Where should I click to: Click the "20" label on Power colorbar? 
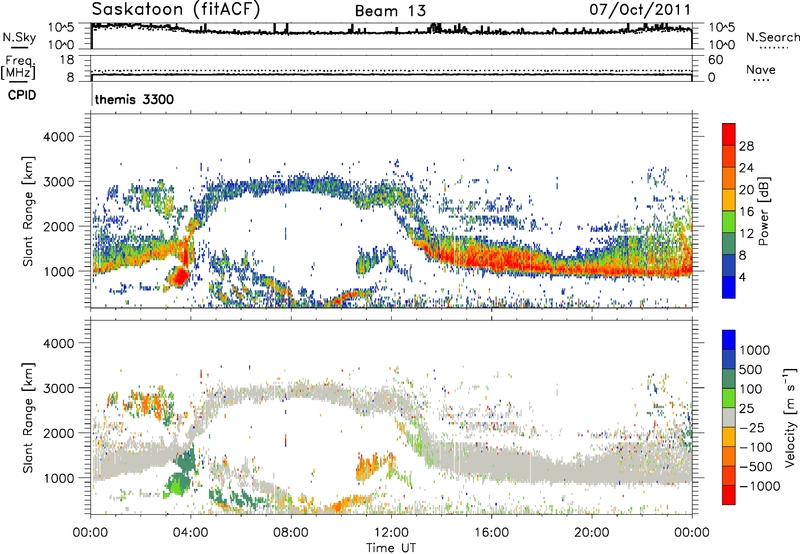pyautogui.click(x=746, y=190)
